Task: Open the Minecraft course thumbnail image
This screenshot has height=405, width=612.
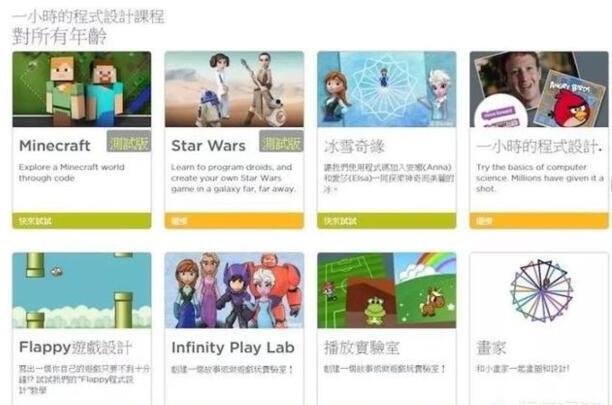Action: click(x=82, y=89)
